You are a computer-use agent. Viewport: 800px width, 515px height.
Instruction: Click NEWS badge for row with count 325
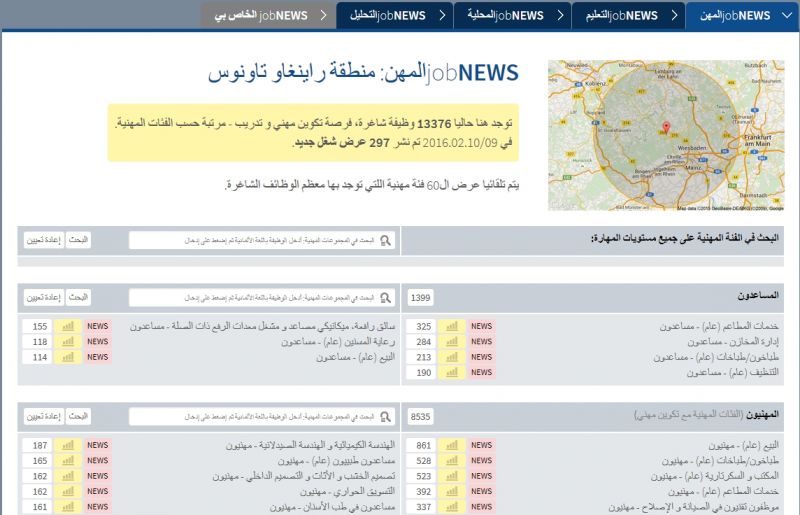481,326
